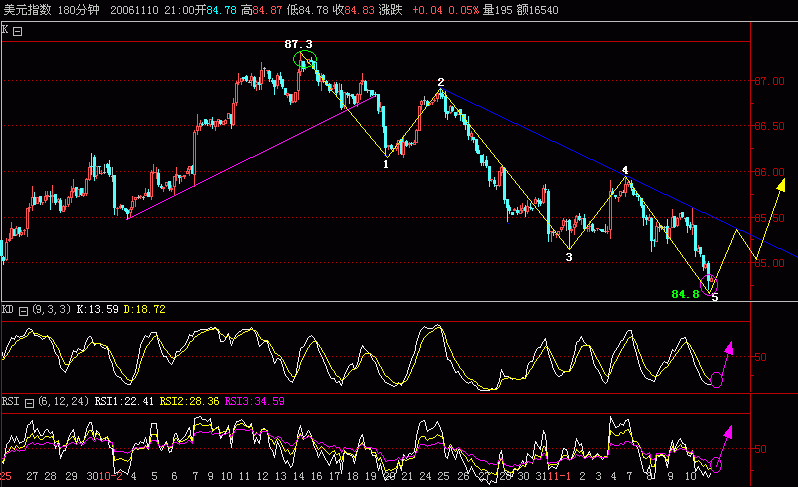Click the 20061110 21:00 timestamp

152,10
